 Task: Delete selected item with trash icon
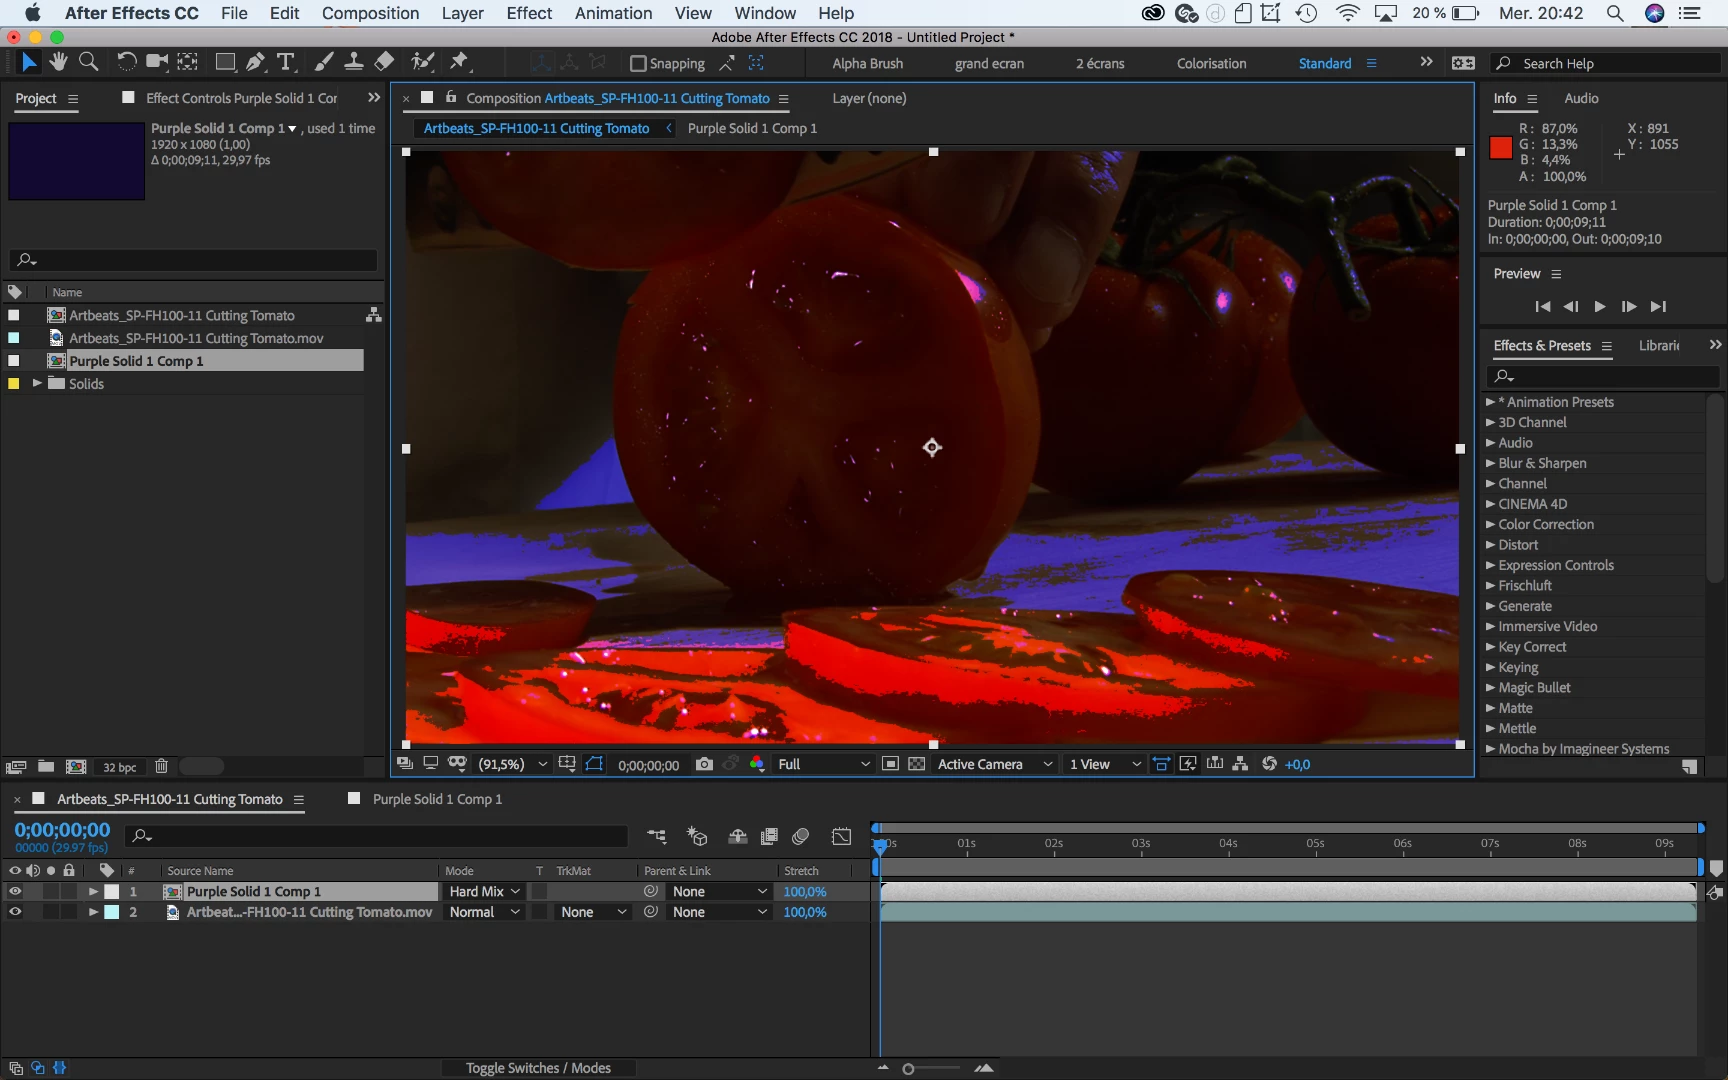pyautogui.click(x=161, y=767)
